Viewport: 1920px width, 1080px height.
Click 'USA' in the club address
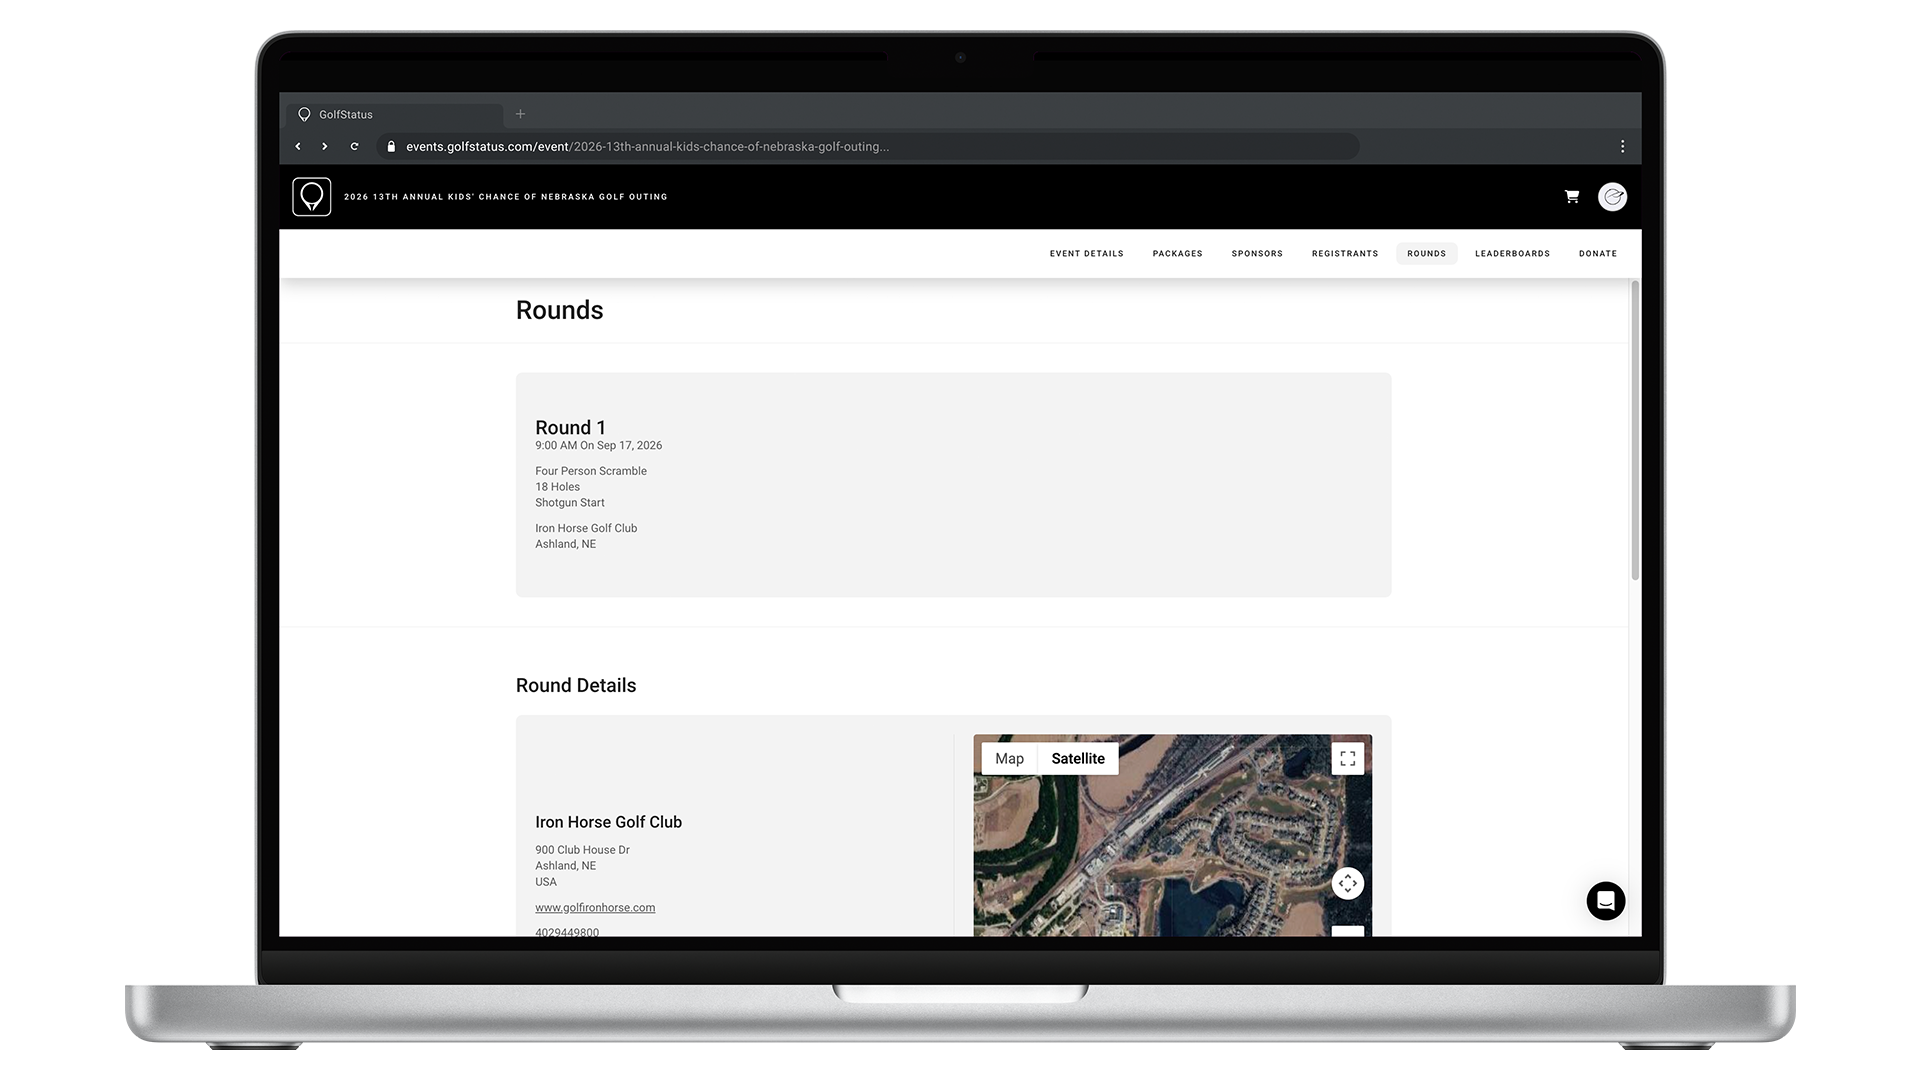coord(546,882)
